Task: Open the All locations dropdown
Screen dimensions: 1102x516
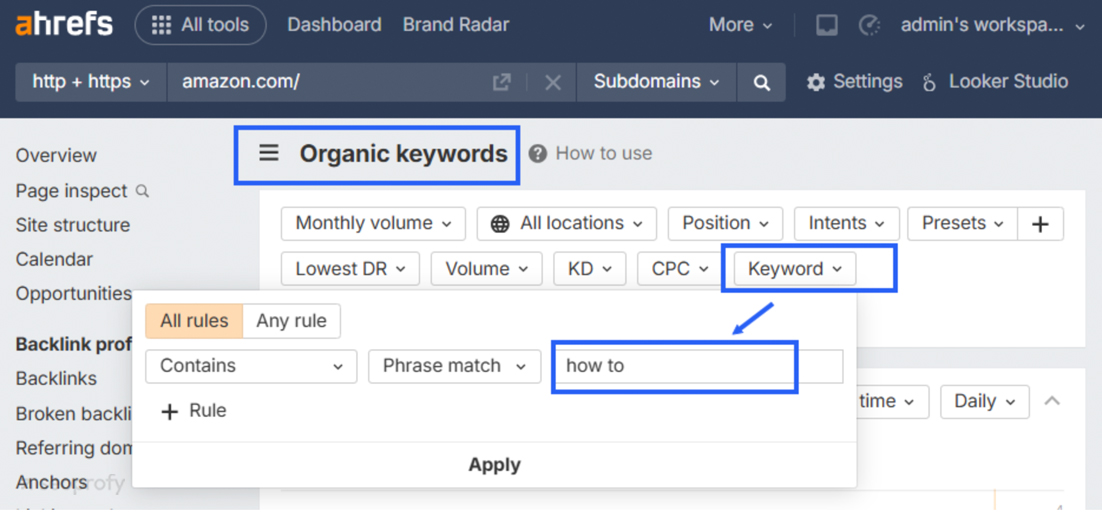Action: (x=566, y=224)
